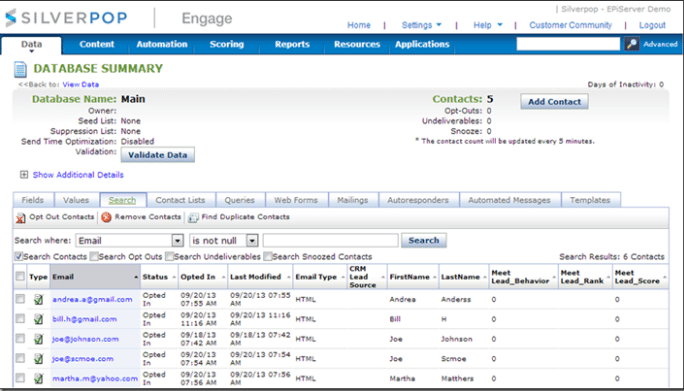Switch to the Queries tab
Viewport: 684px width, 391px height.
239,200
